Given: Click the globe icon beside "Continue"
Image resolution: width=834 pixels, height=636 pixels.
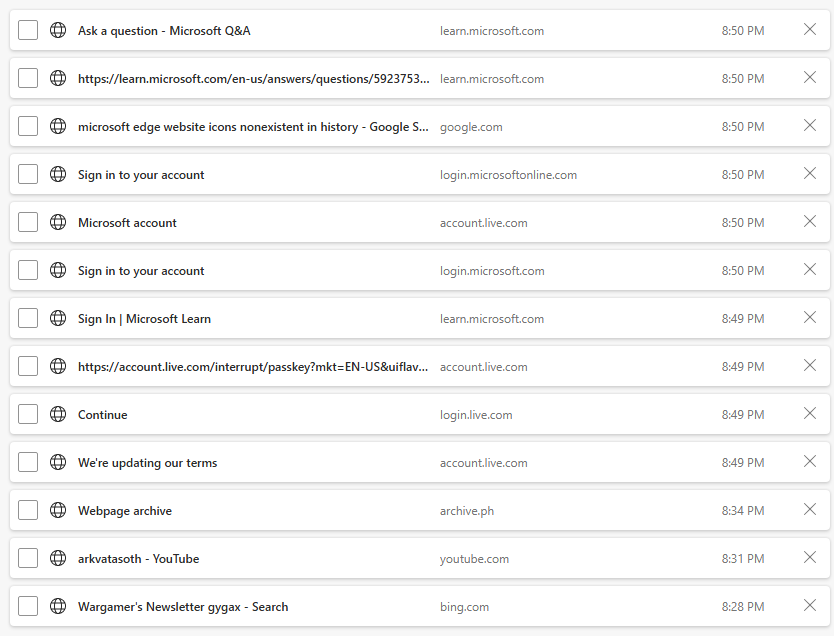Looking at the screenshot, I should coord(58,414).
